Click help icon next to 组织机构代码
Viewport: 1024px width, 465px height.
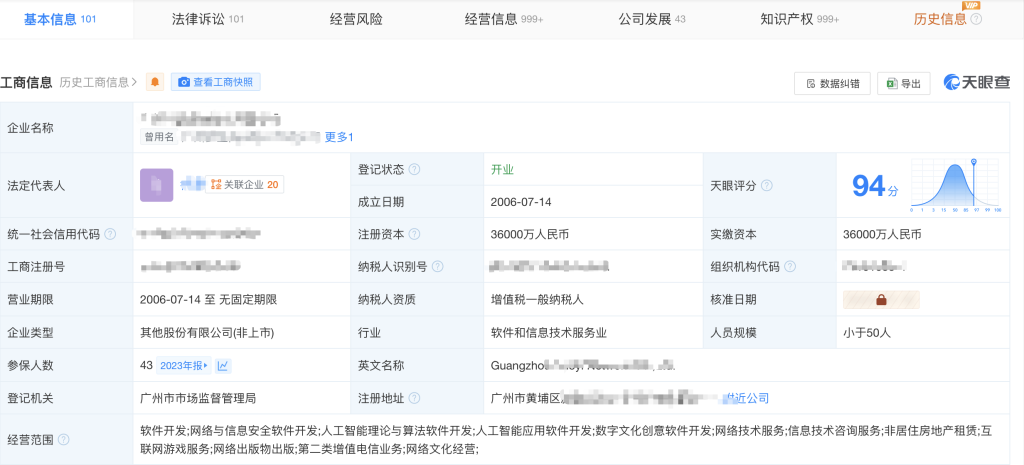pyautogui.click(x=790, y=266)
